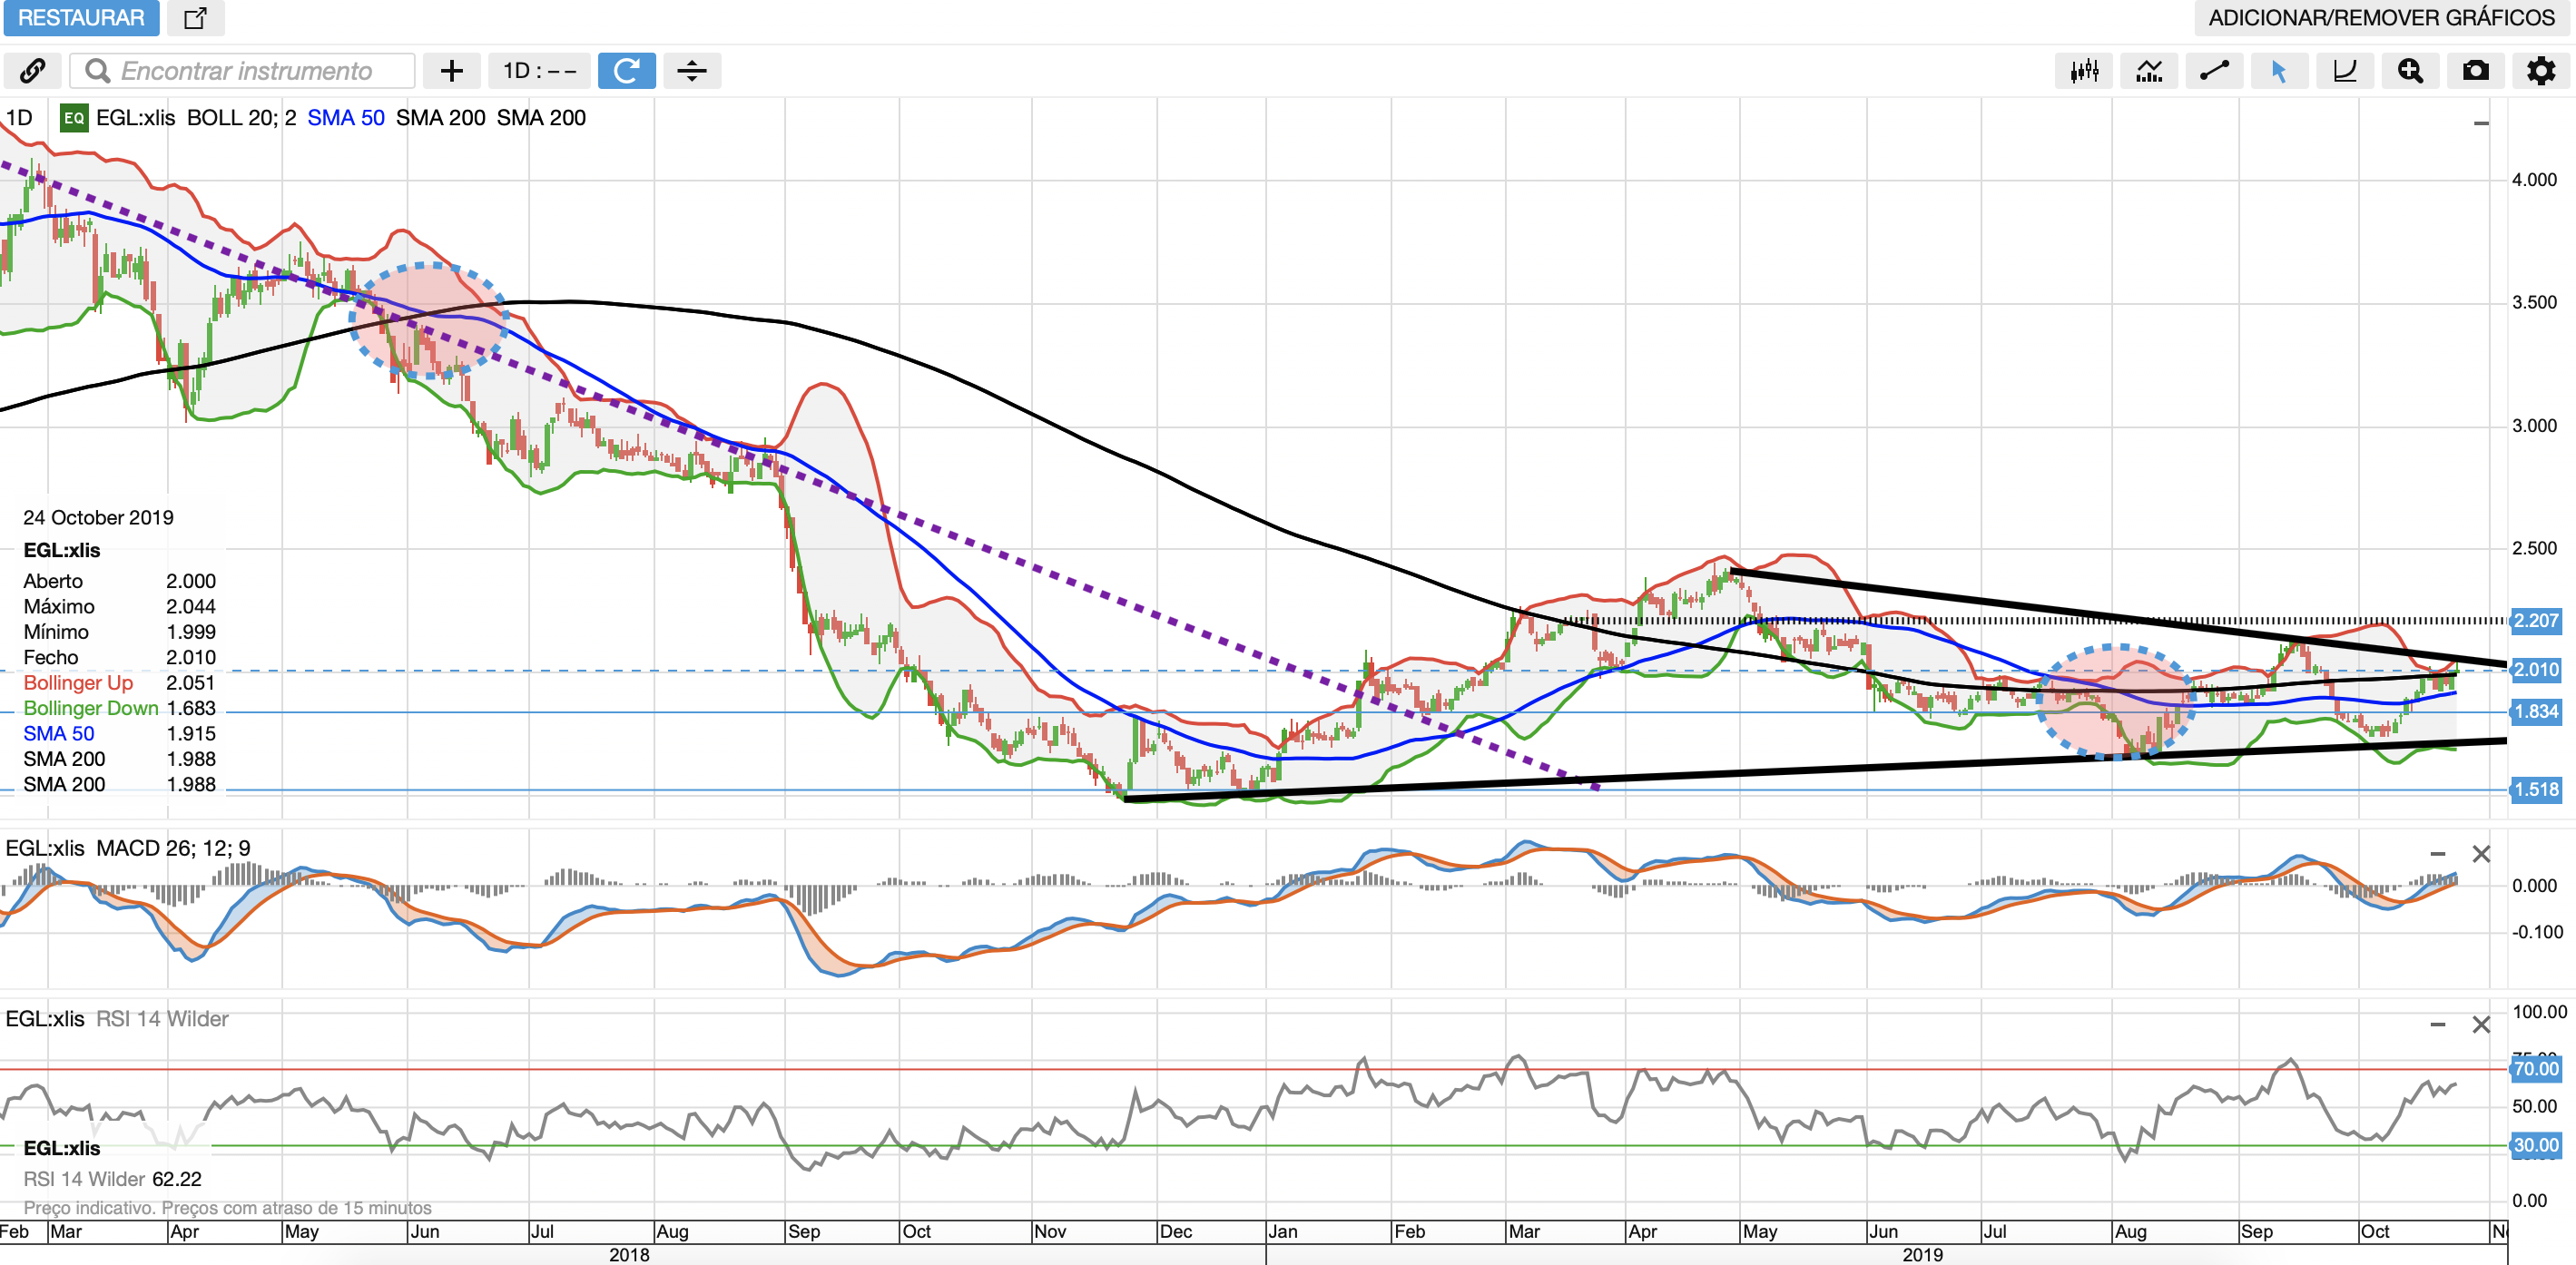Click the Encontrar instrumento search field
Screen dimensions: 2576x1265
click(x=246, y=71)
